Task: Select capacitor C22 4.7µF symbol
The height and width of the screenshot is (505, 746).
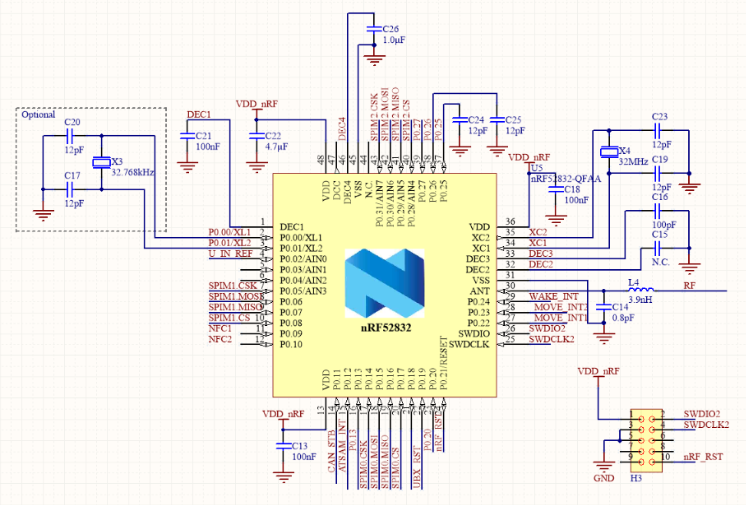Action: pyautogui.click(x=256, y=136)
